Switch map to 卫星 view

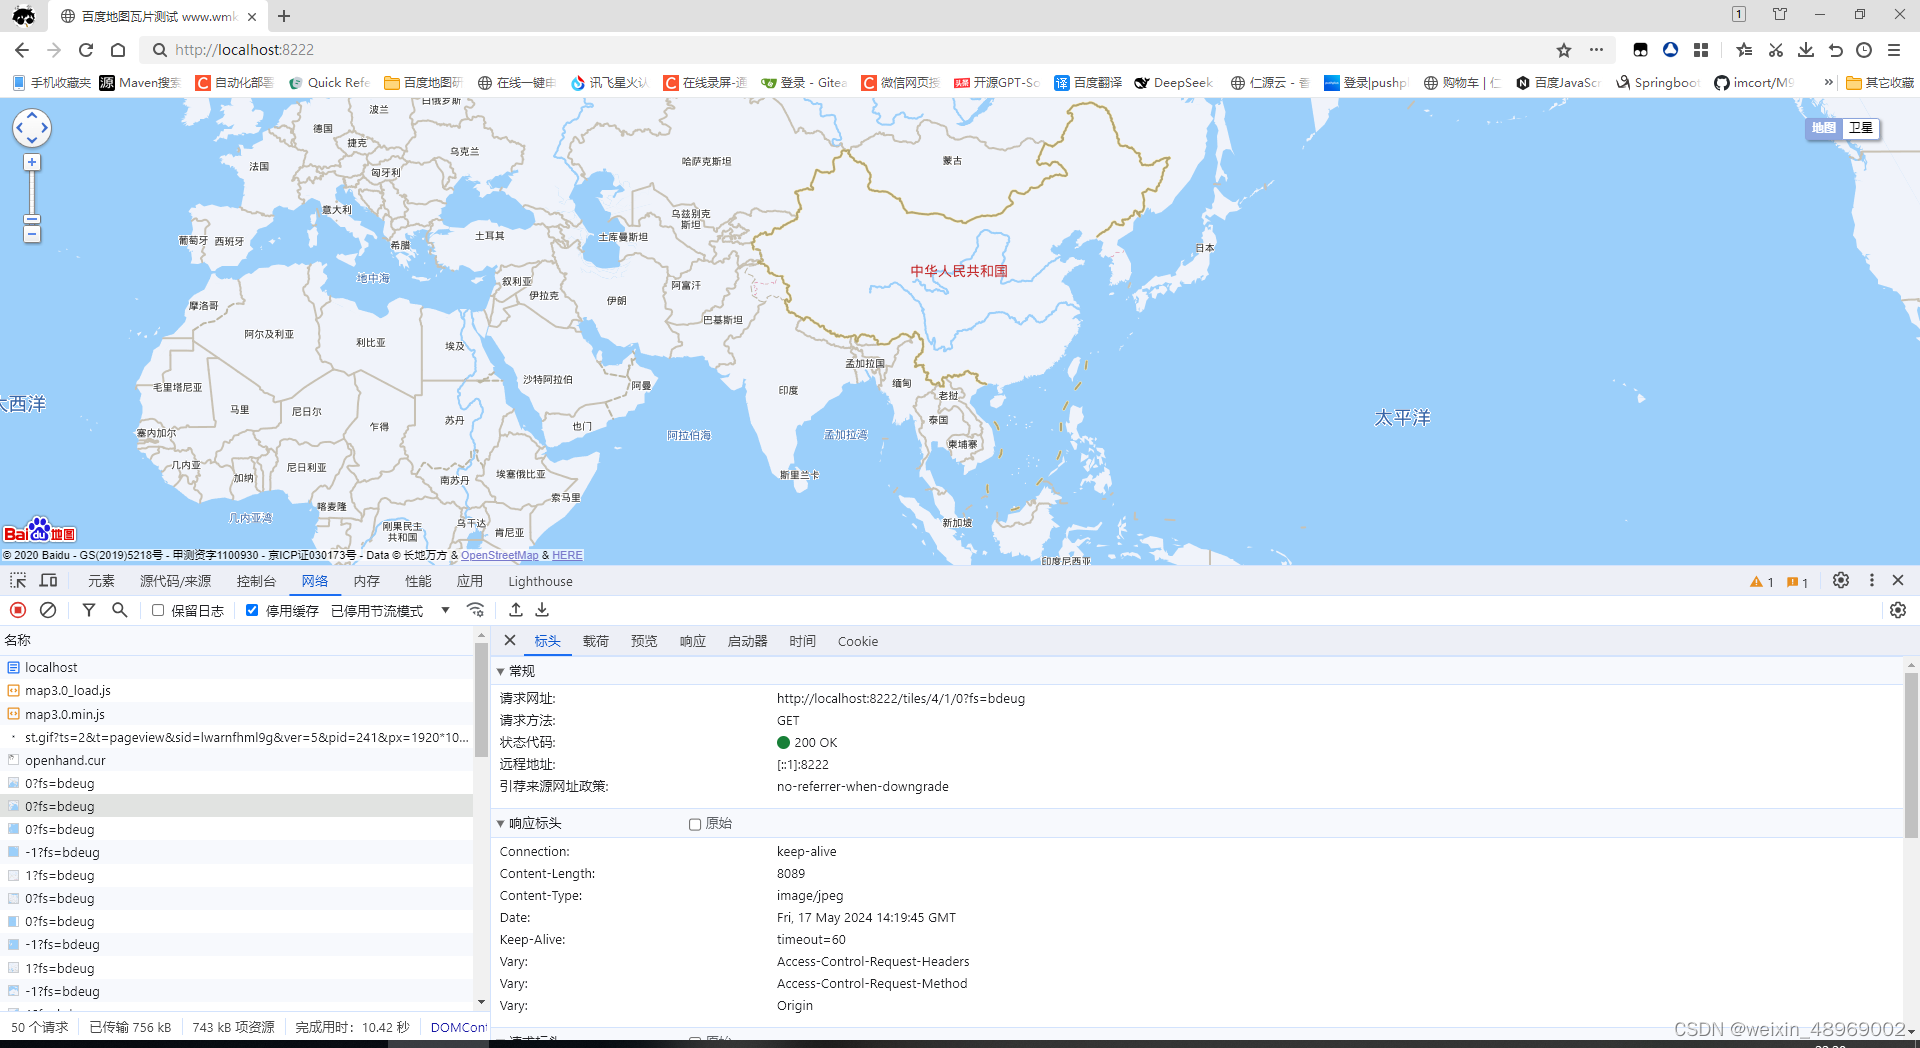(x=1861, y=128)
